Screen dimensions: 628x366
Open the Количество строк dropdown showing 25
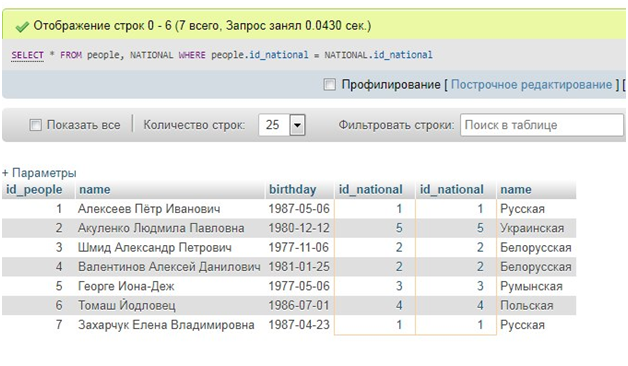[282, 125]
